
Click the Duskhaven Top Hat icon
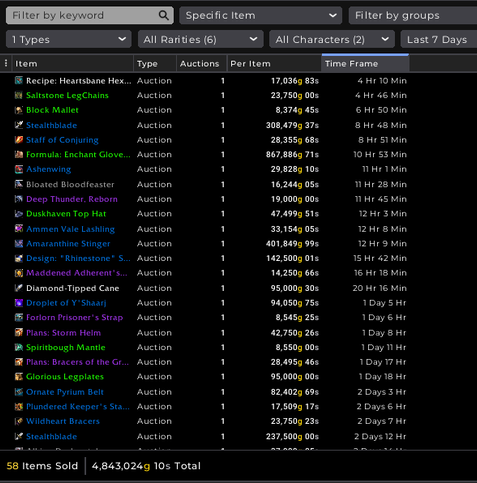(x=19, y=214)
